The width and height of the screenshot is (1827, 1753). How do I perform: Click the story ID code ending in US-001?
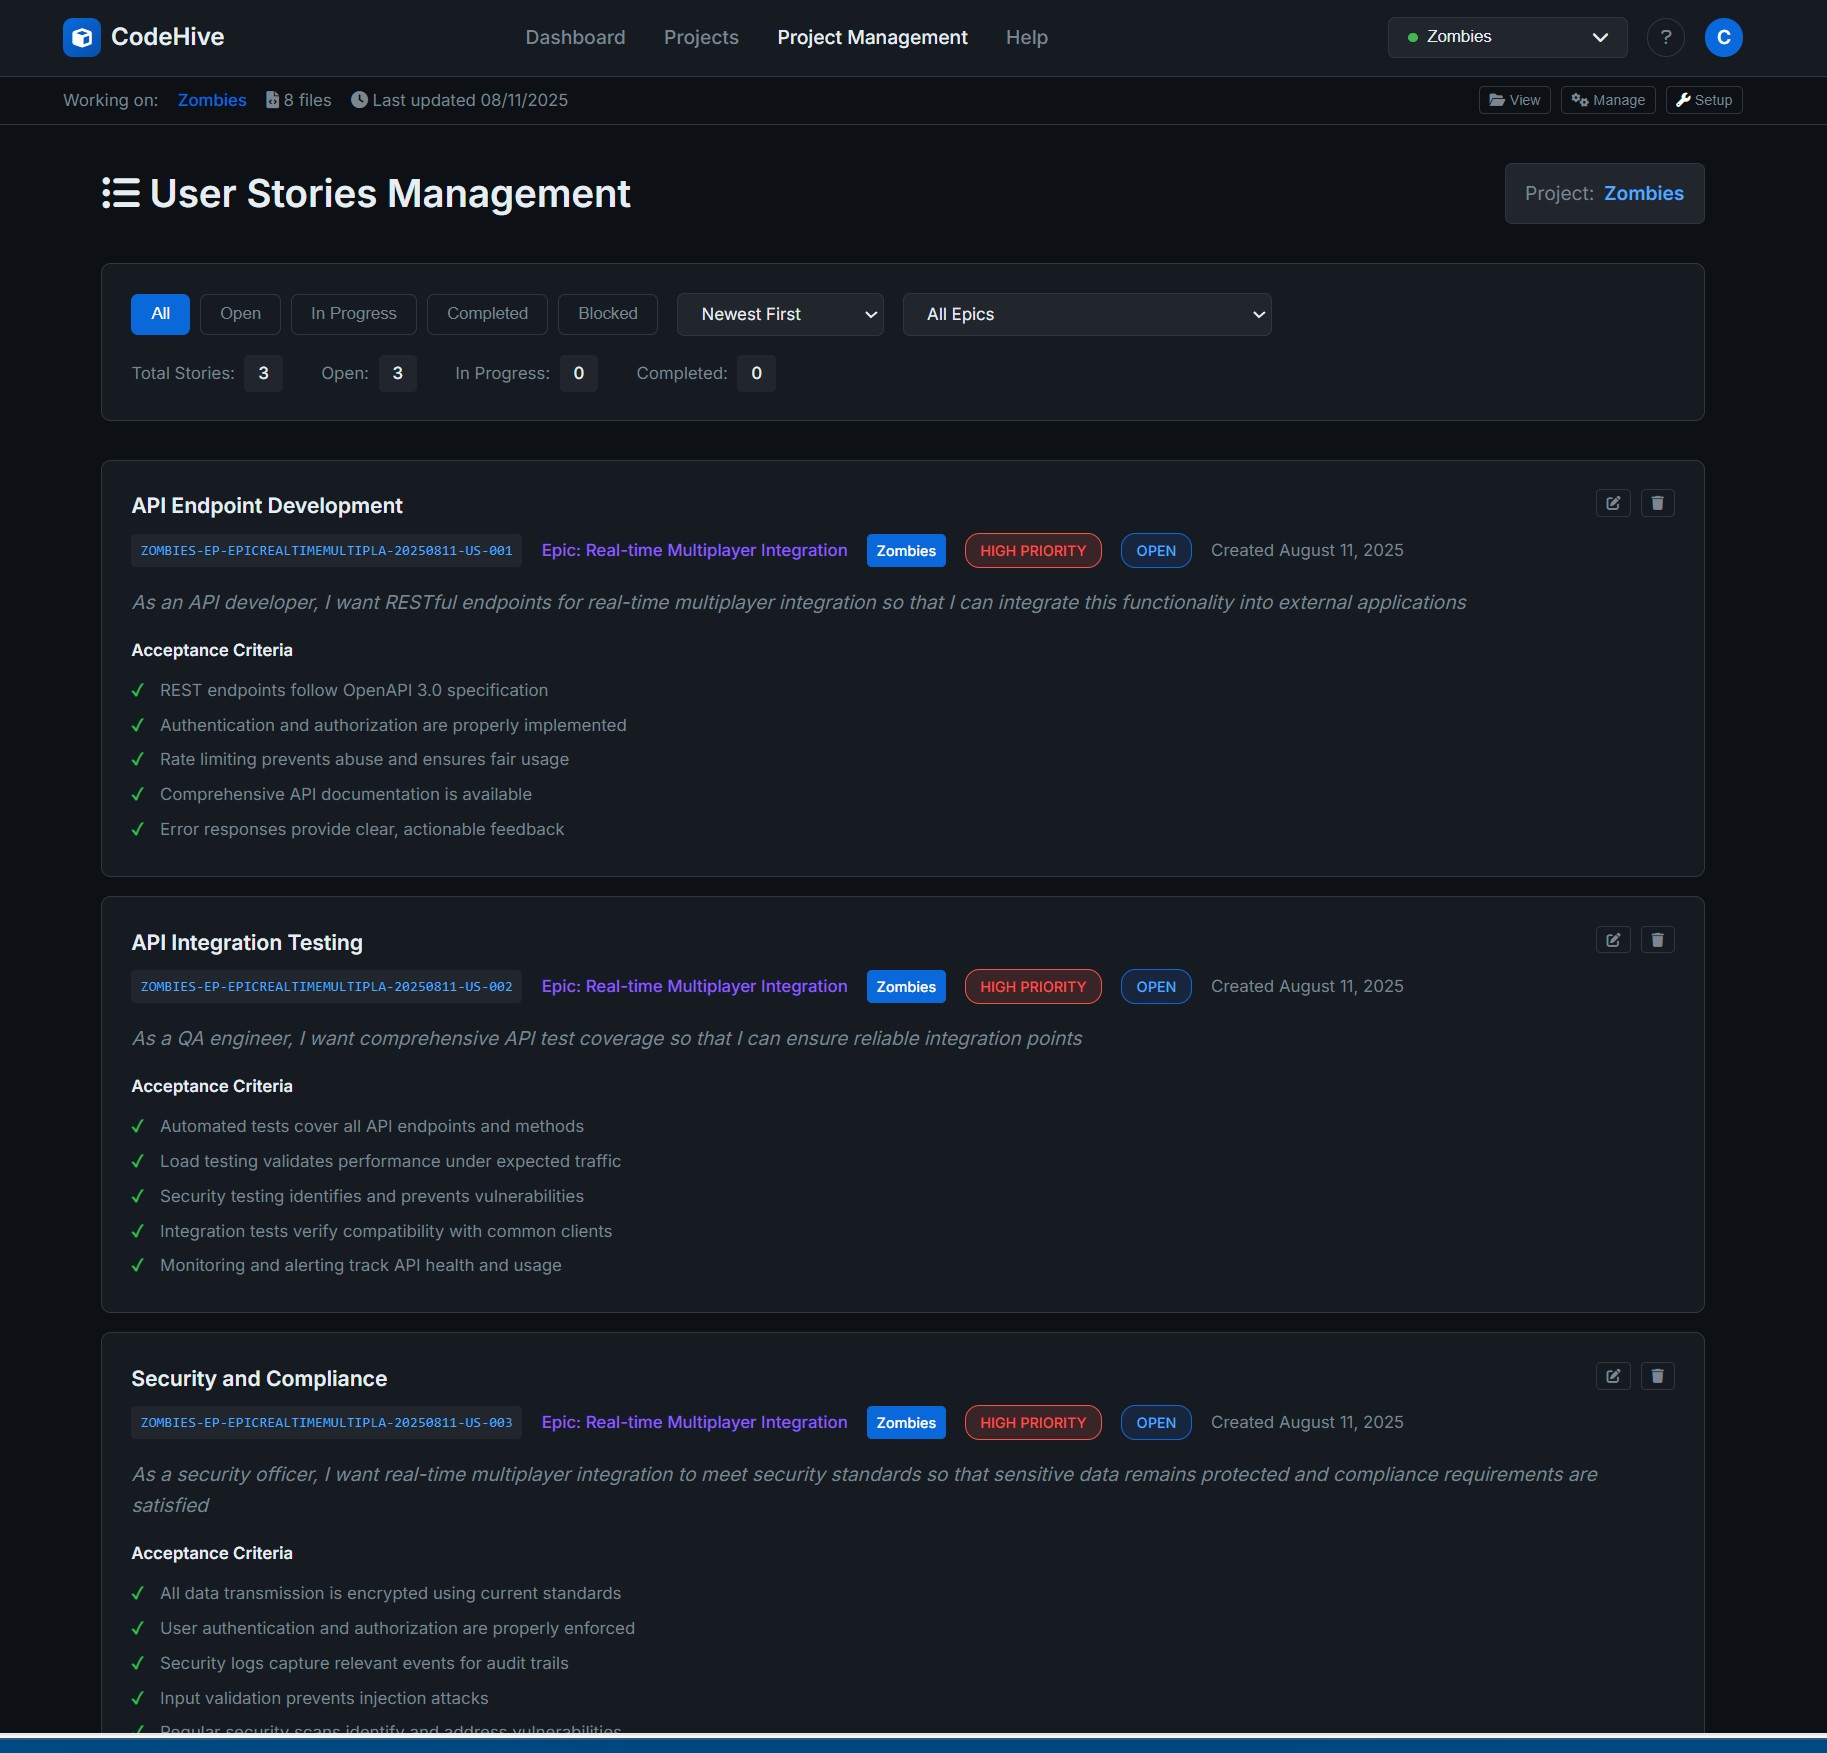325,550
